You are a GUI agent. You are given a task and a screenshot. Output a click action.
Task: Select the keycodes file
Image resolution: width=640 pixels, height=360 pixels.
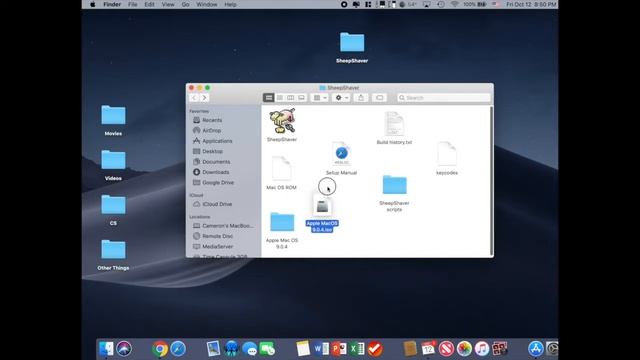click(447, 154)
